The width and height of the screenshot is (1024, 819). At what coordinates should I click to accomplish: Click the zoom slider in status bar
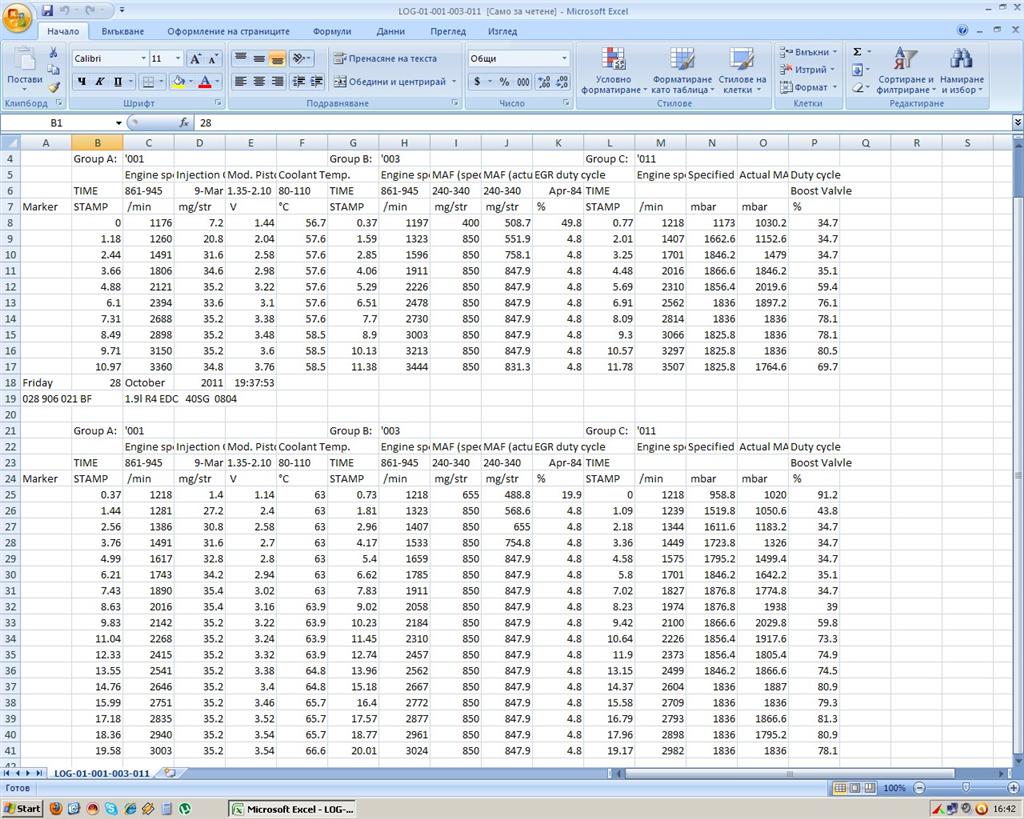pos(966,788)
